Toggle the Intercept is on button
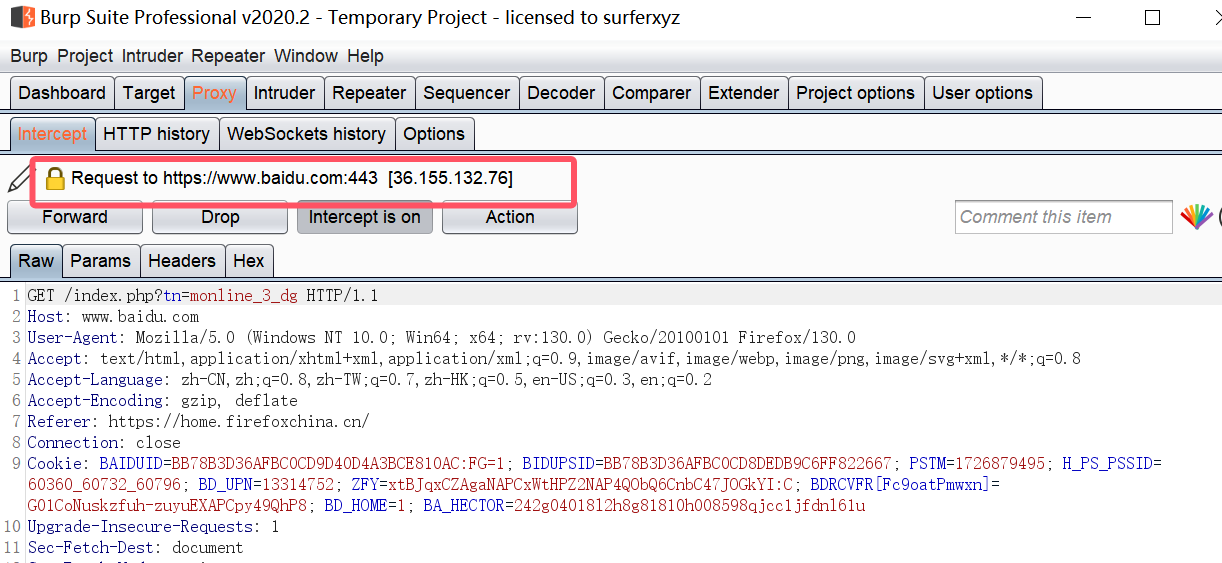The image size is (1222, 563). (x=365, y=217)
